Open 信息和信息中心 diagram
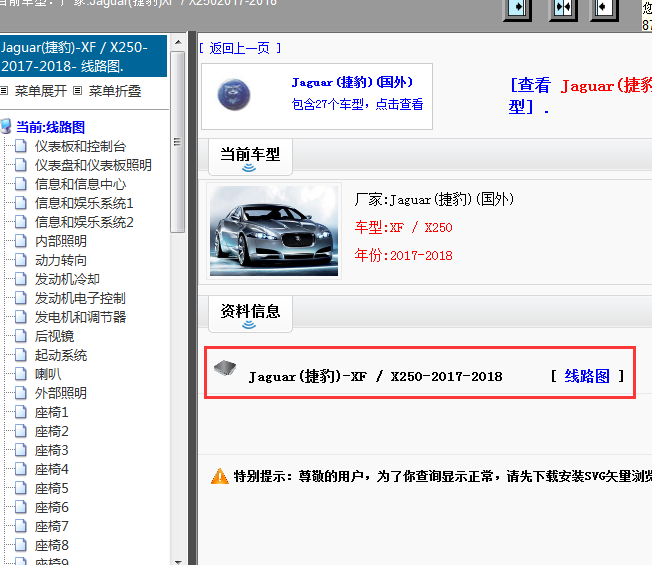The width and height of the screenshot is (652, 565). point(80,184)
